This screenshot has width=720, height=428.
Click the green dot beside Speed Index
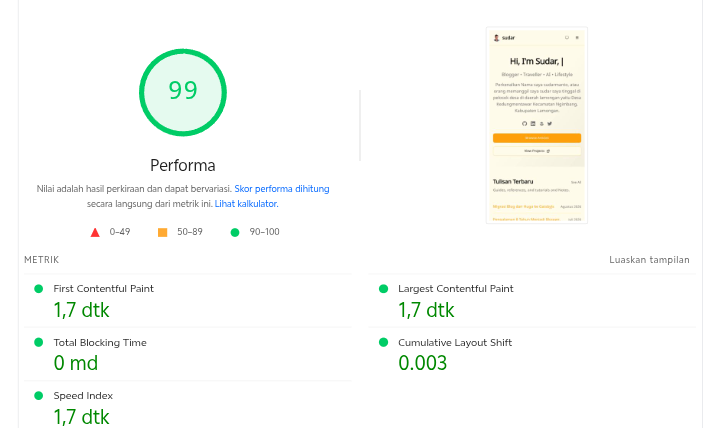pos(39,396)
